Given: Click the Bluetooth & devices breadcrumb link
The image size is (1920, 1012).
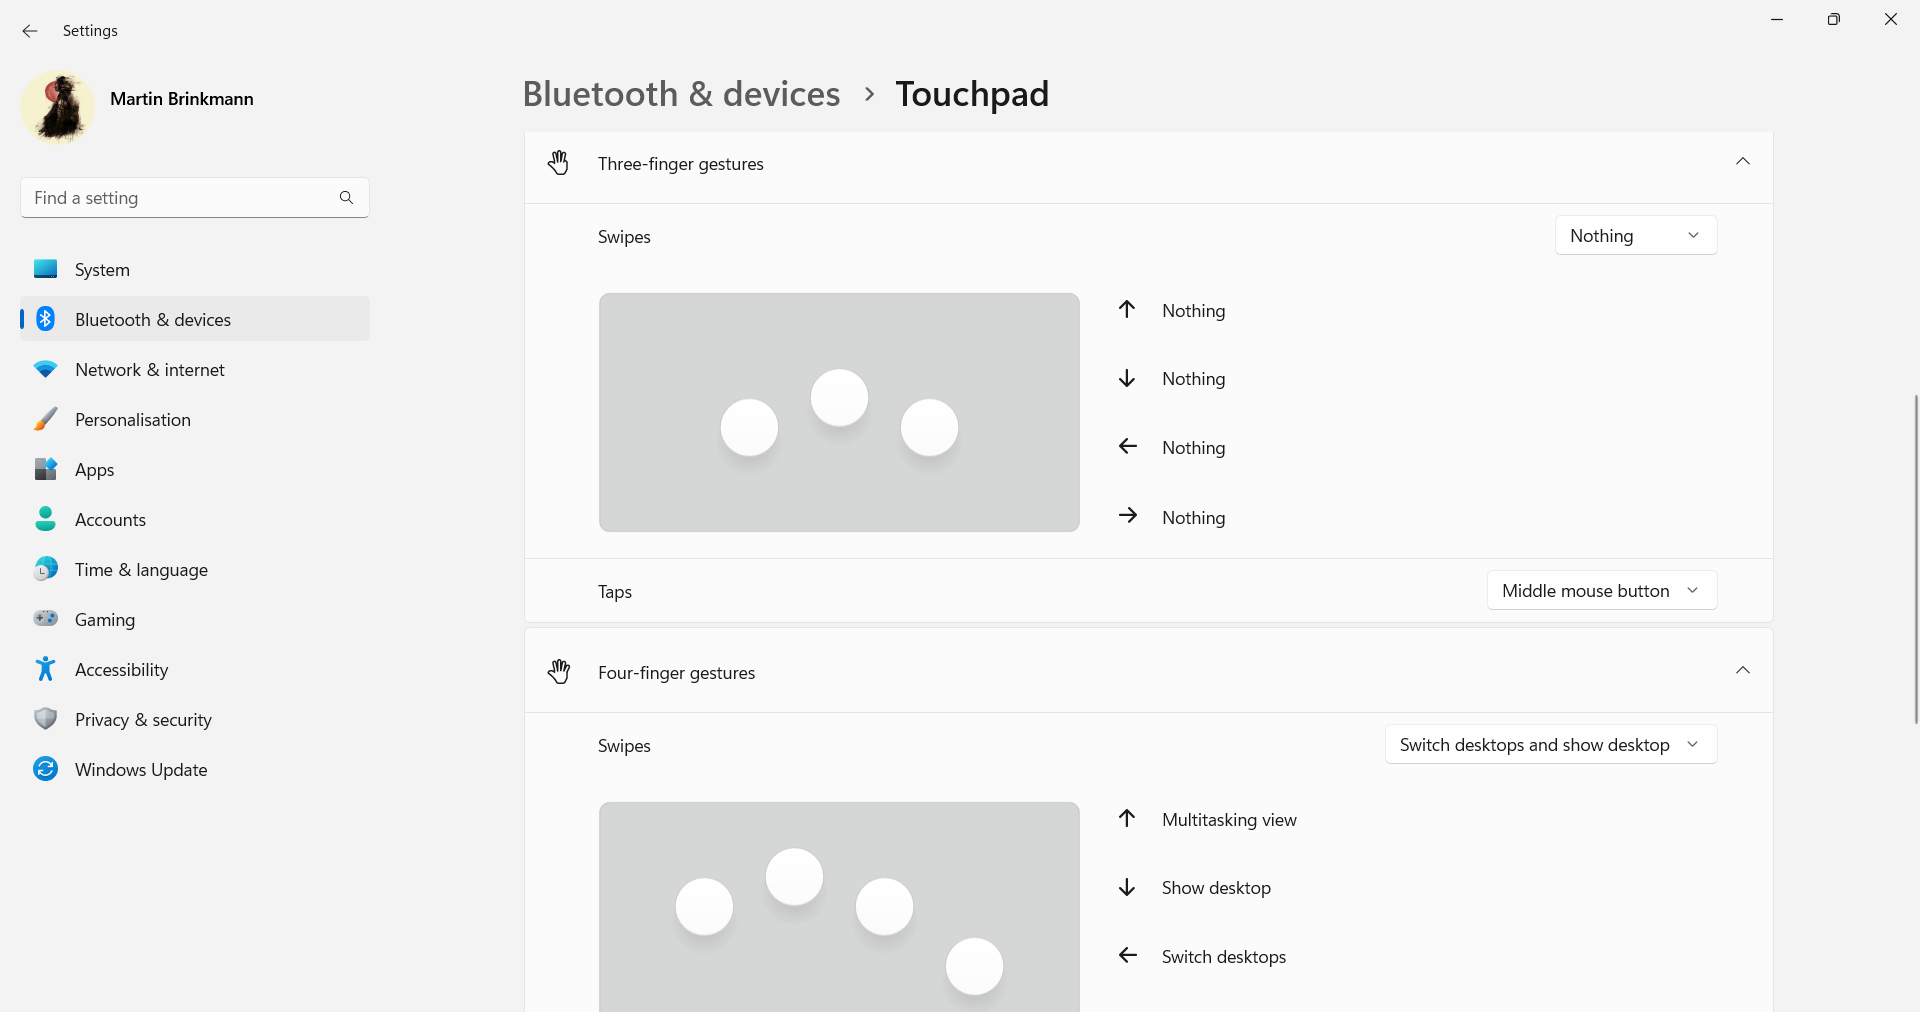Looking at the screenshot, I should coord(681,93).
